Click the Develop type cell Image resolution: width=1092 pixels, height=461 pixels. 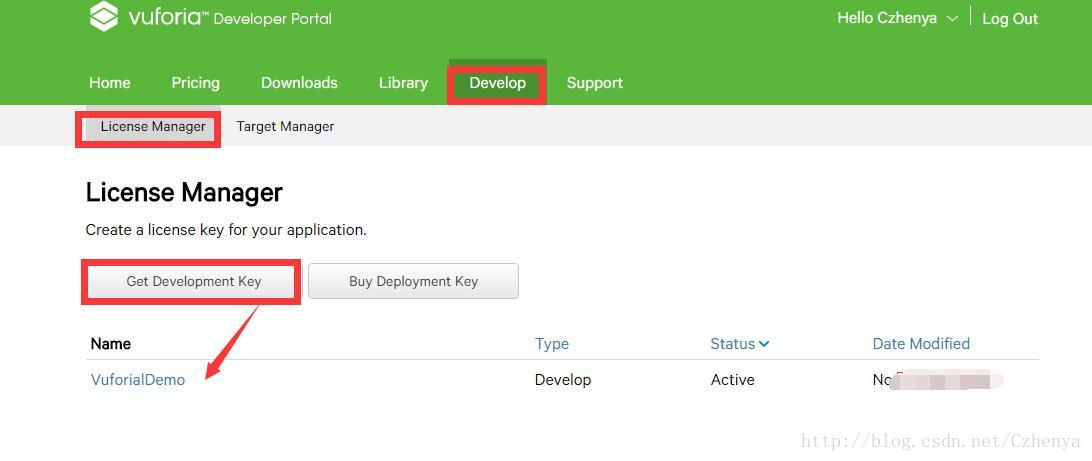(563, 380)
